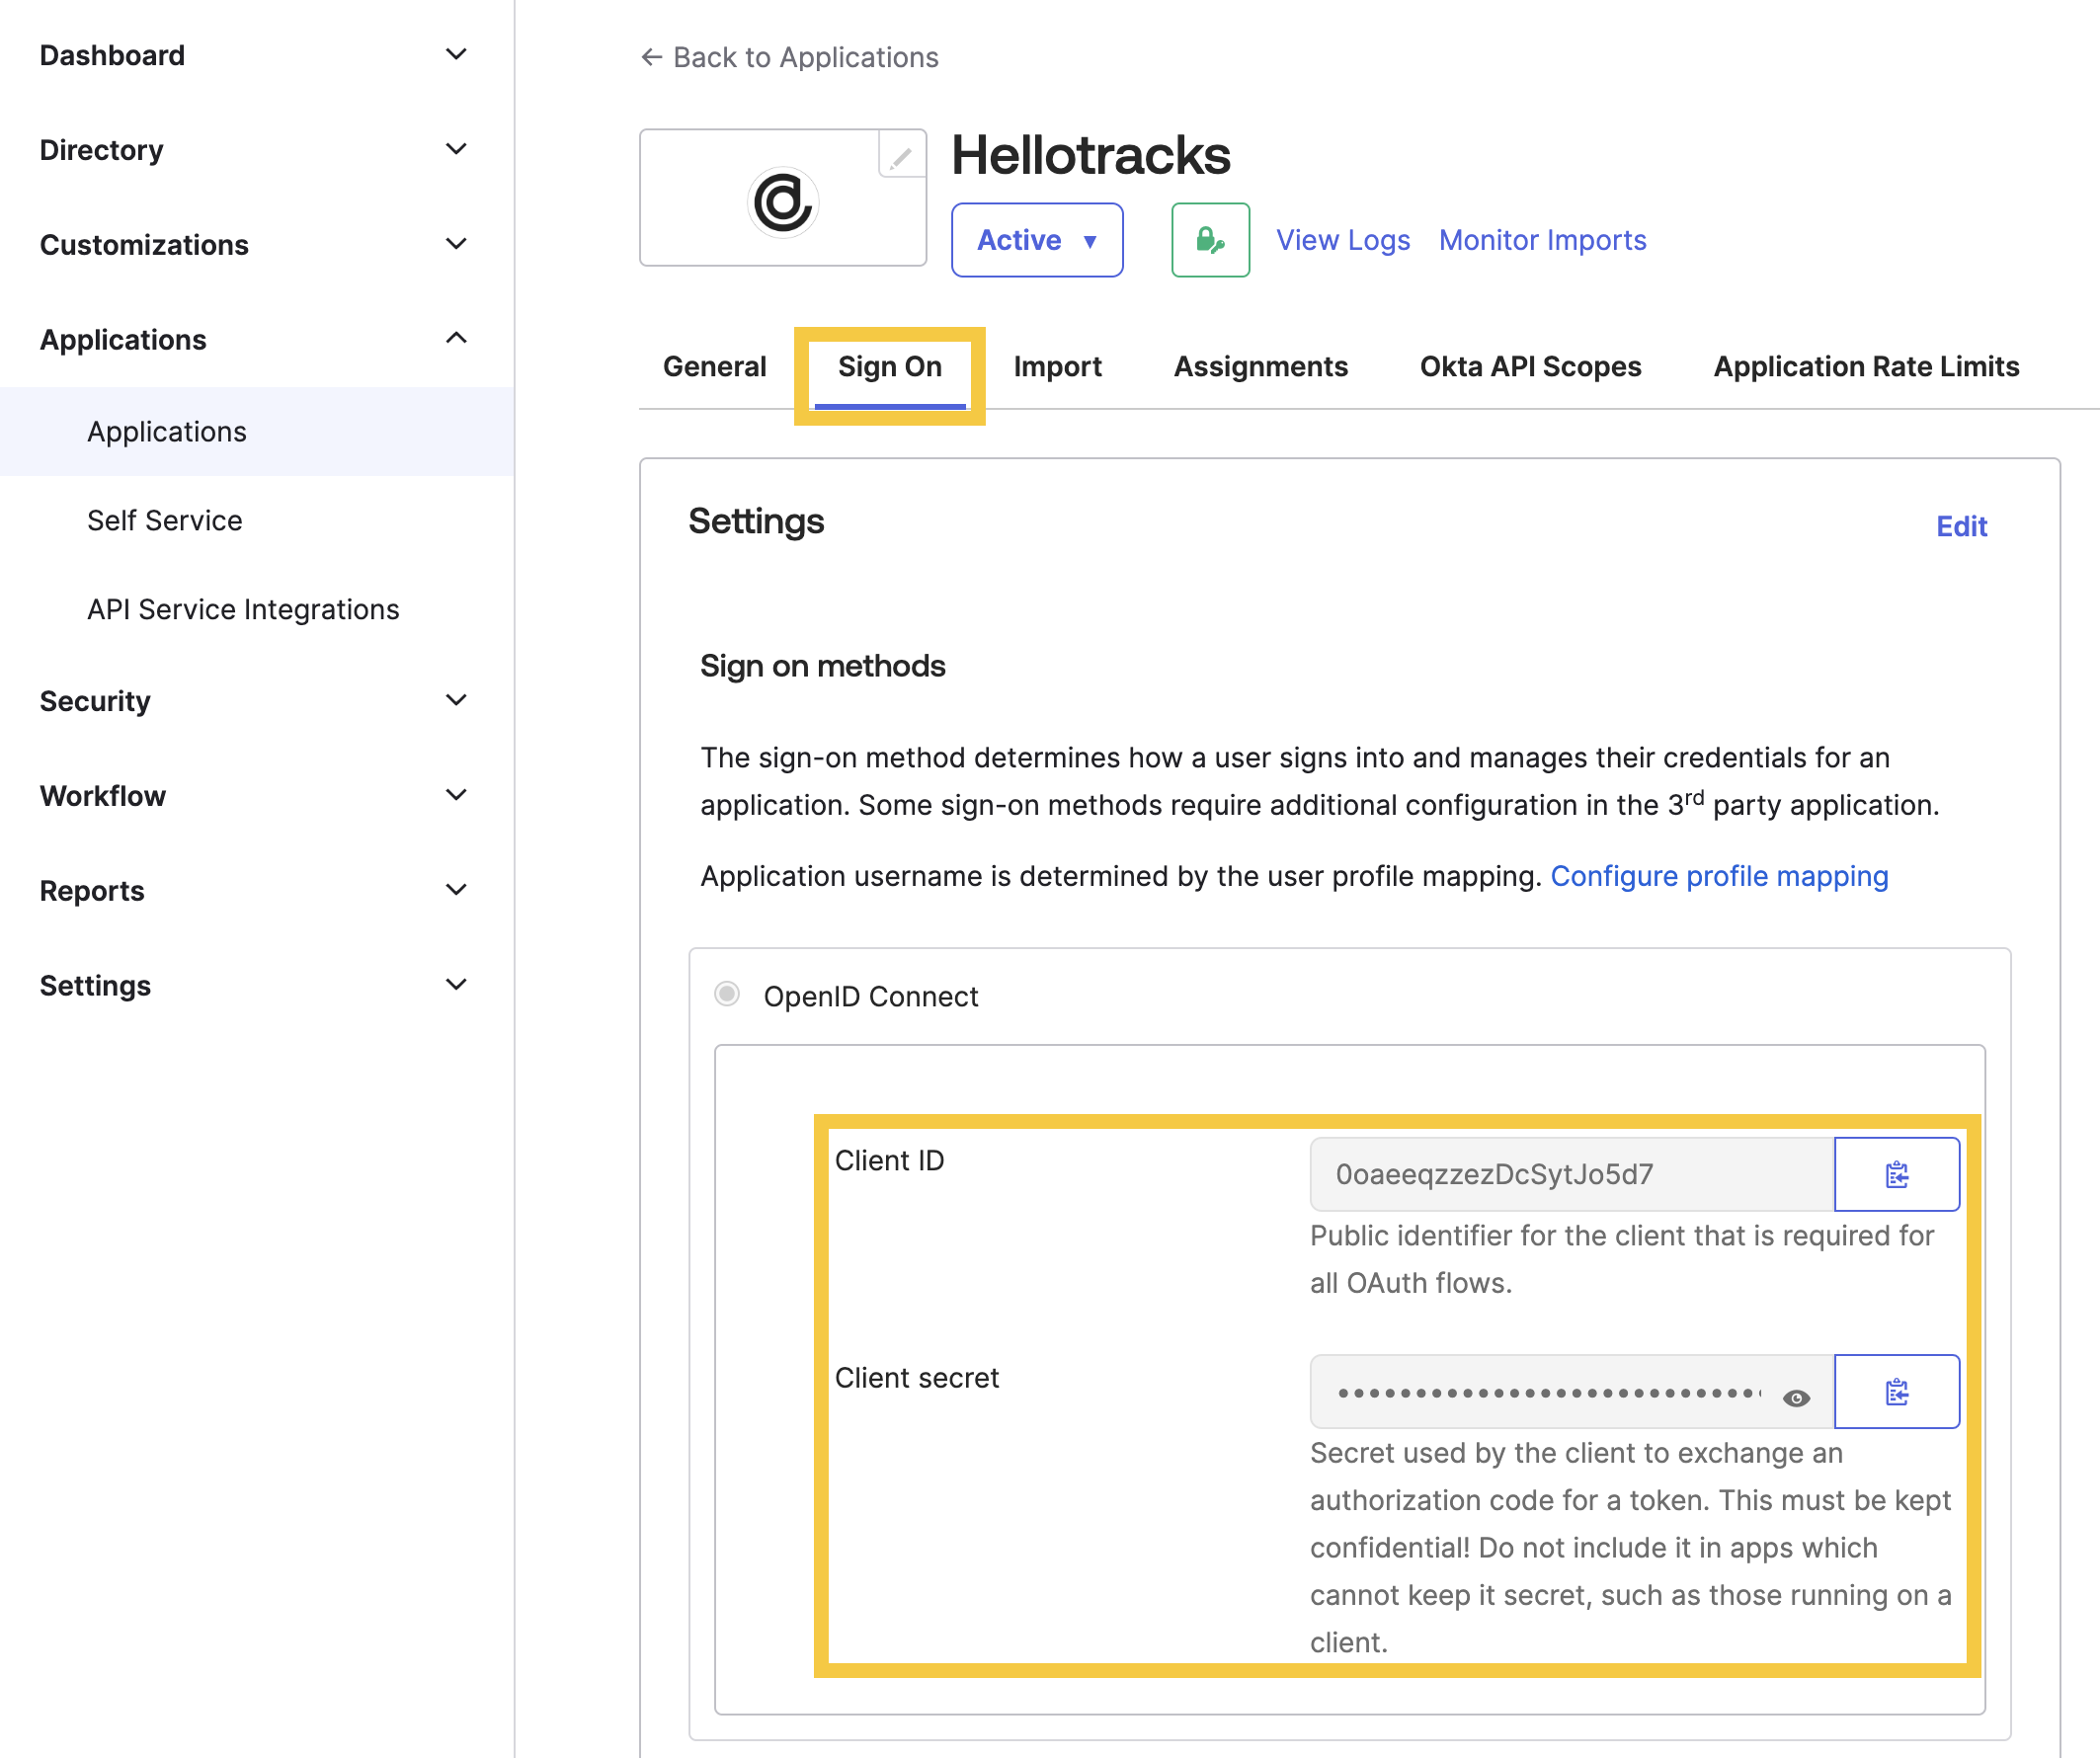This screenshot has width=2100, height=1758.
Task: Expand the Reports menu chevron
Action: pos(456,890)
